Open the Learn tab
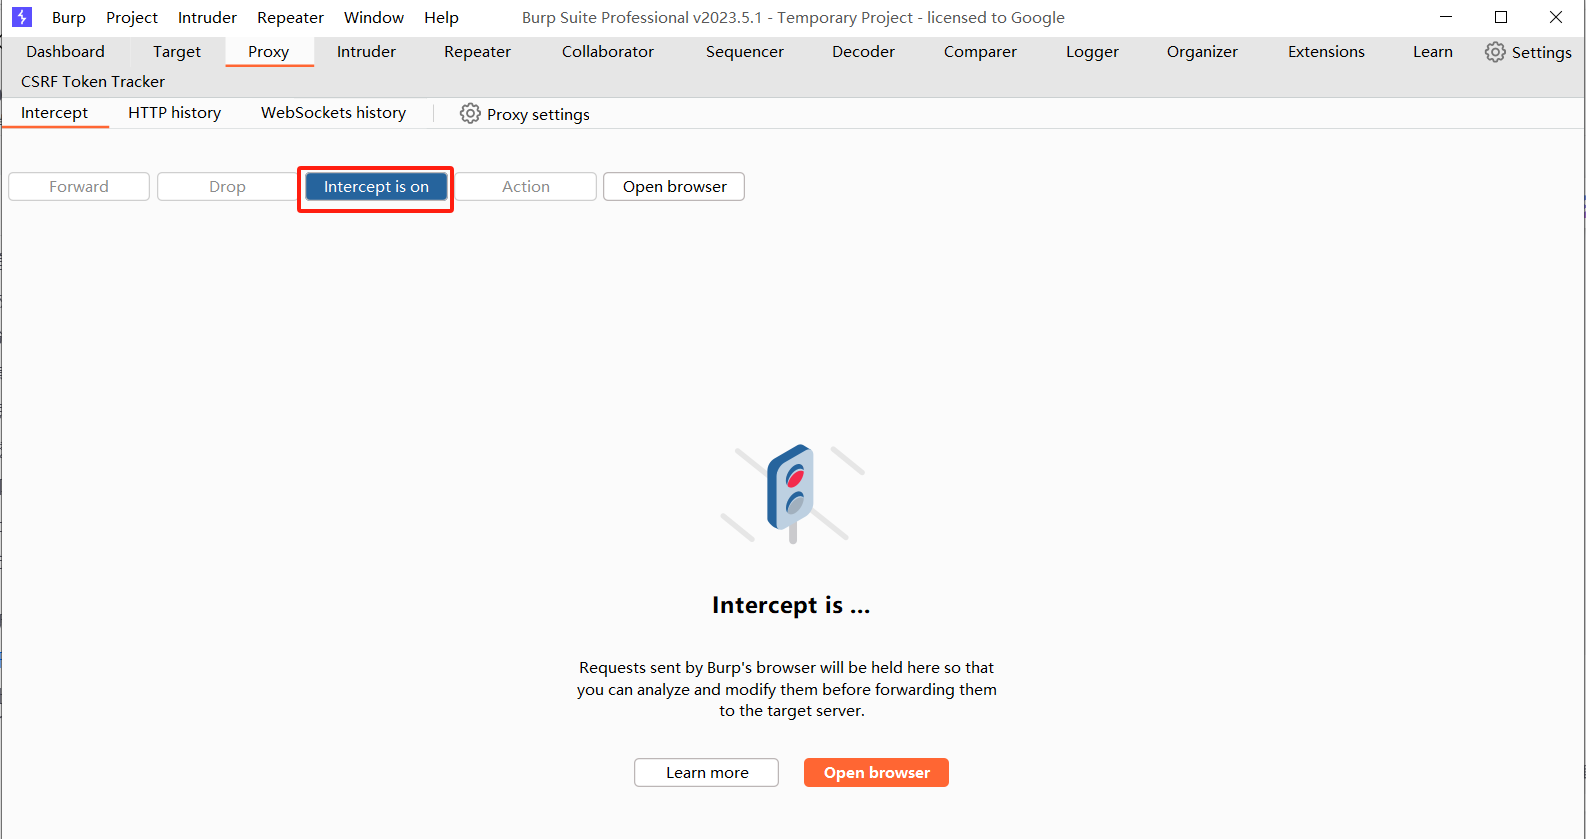The width and height of the screenshot is (1586, 839). point(1433,52)
